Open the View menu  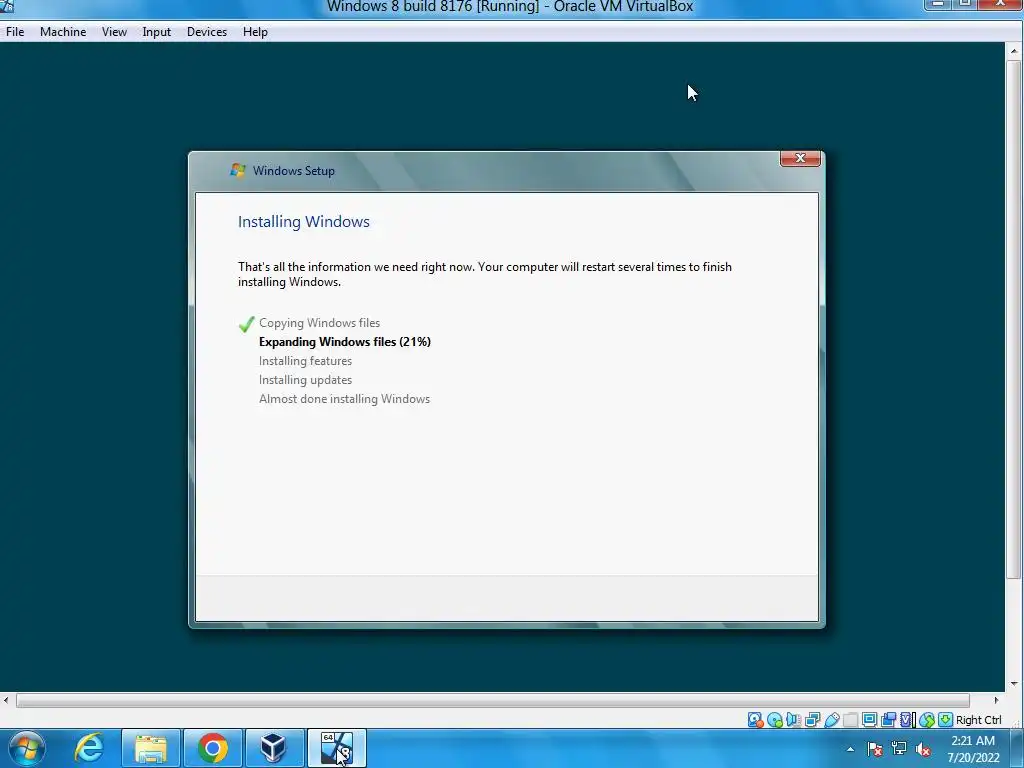pos(114,32)
